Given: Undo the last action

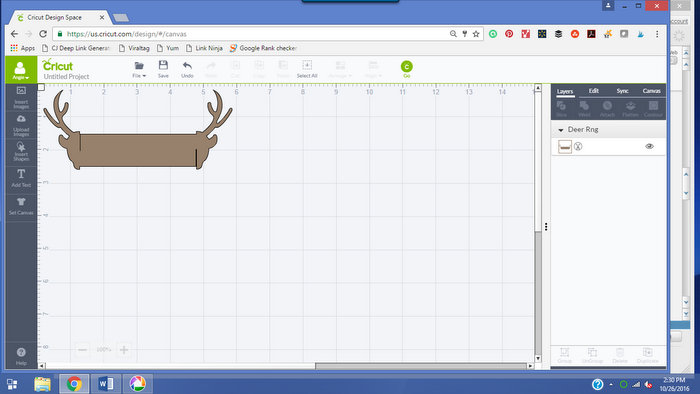Looking at the screenshot, I should point(187,69).
